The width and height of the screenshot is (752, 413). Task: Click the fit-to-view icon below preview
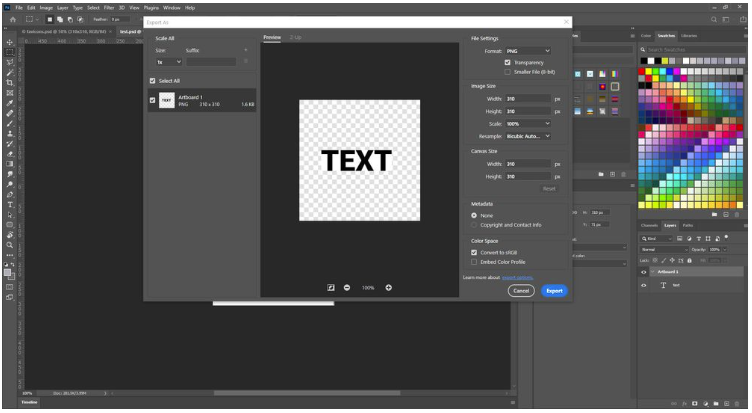pyautogui.click(x=331, y=288)
